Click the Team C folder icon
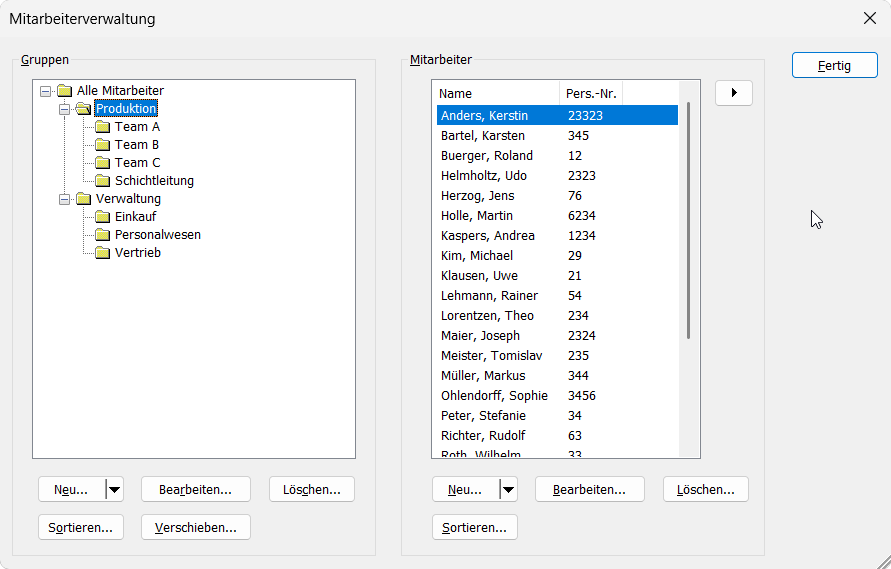Screen dimensions: 891x569 click(x=102, y=163)
